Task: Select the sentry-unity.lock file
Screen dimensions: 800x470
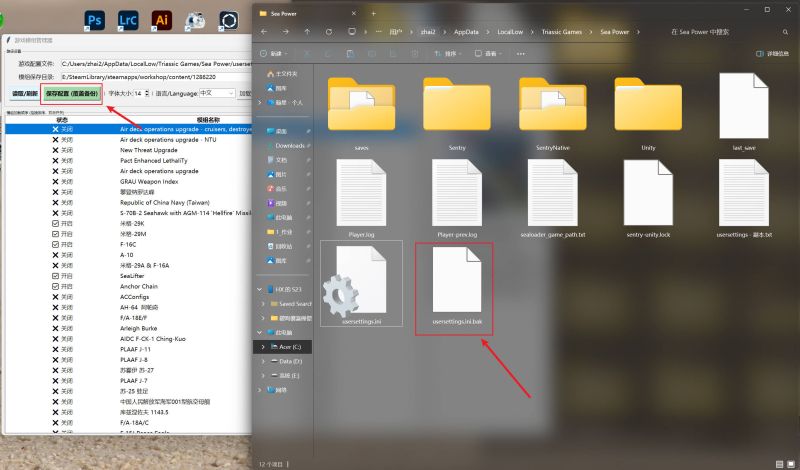Action: coord(648,199)
